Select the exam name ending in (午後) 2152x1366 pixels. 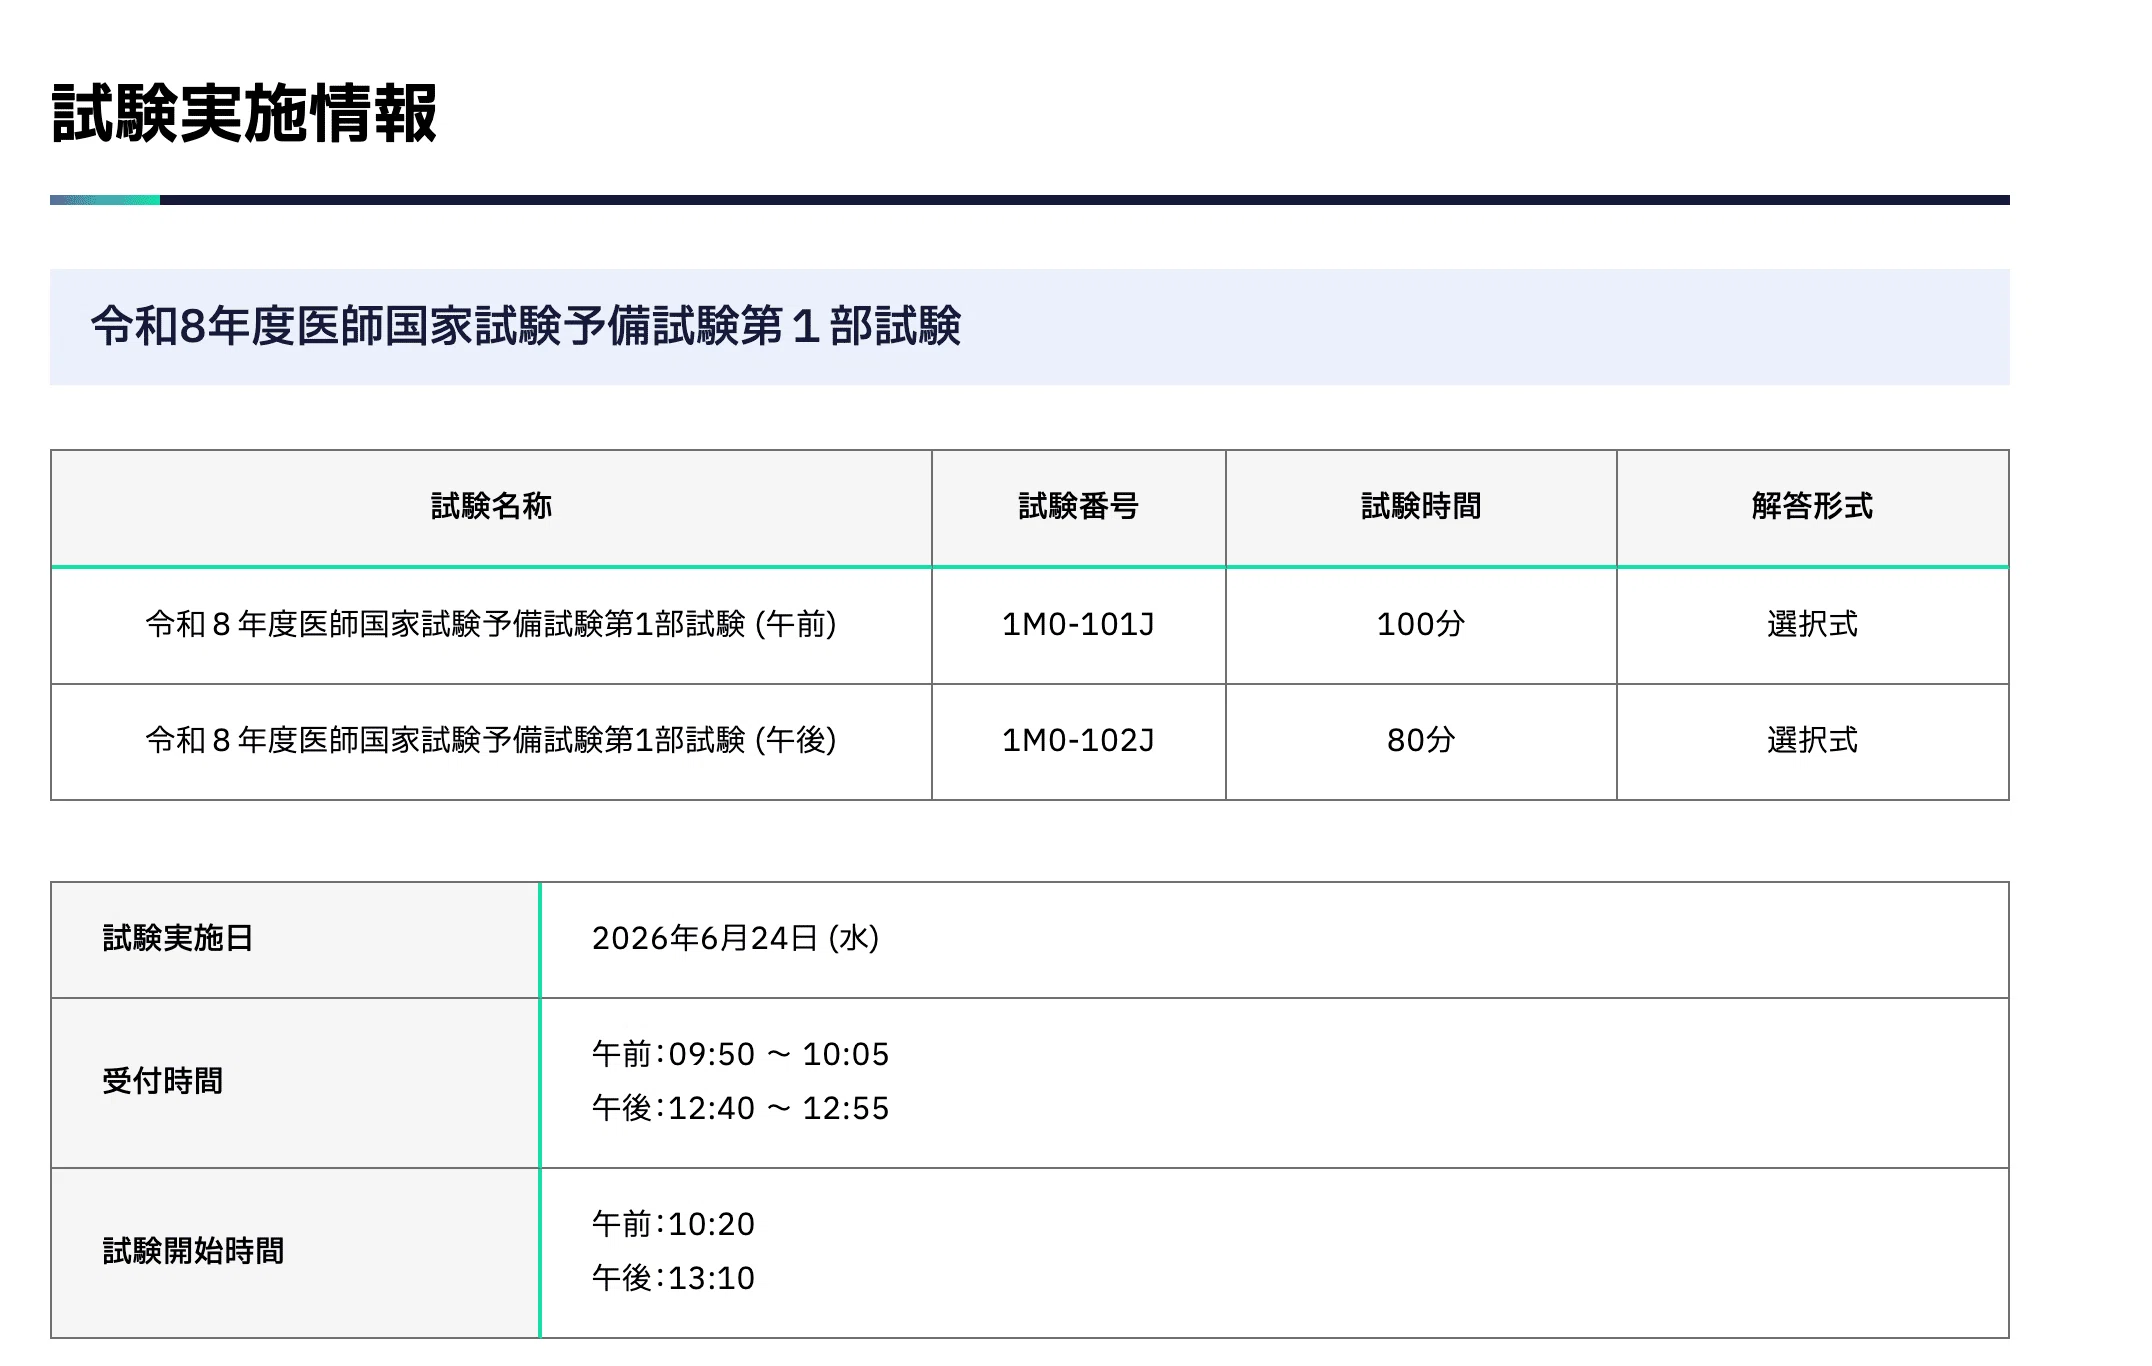coord(491,741)
